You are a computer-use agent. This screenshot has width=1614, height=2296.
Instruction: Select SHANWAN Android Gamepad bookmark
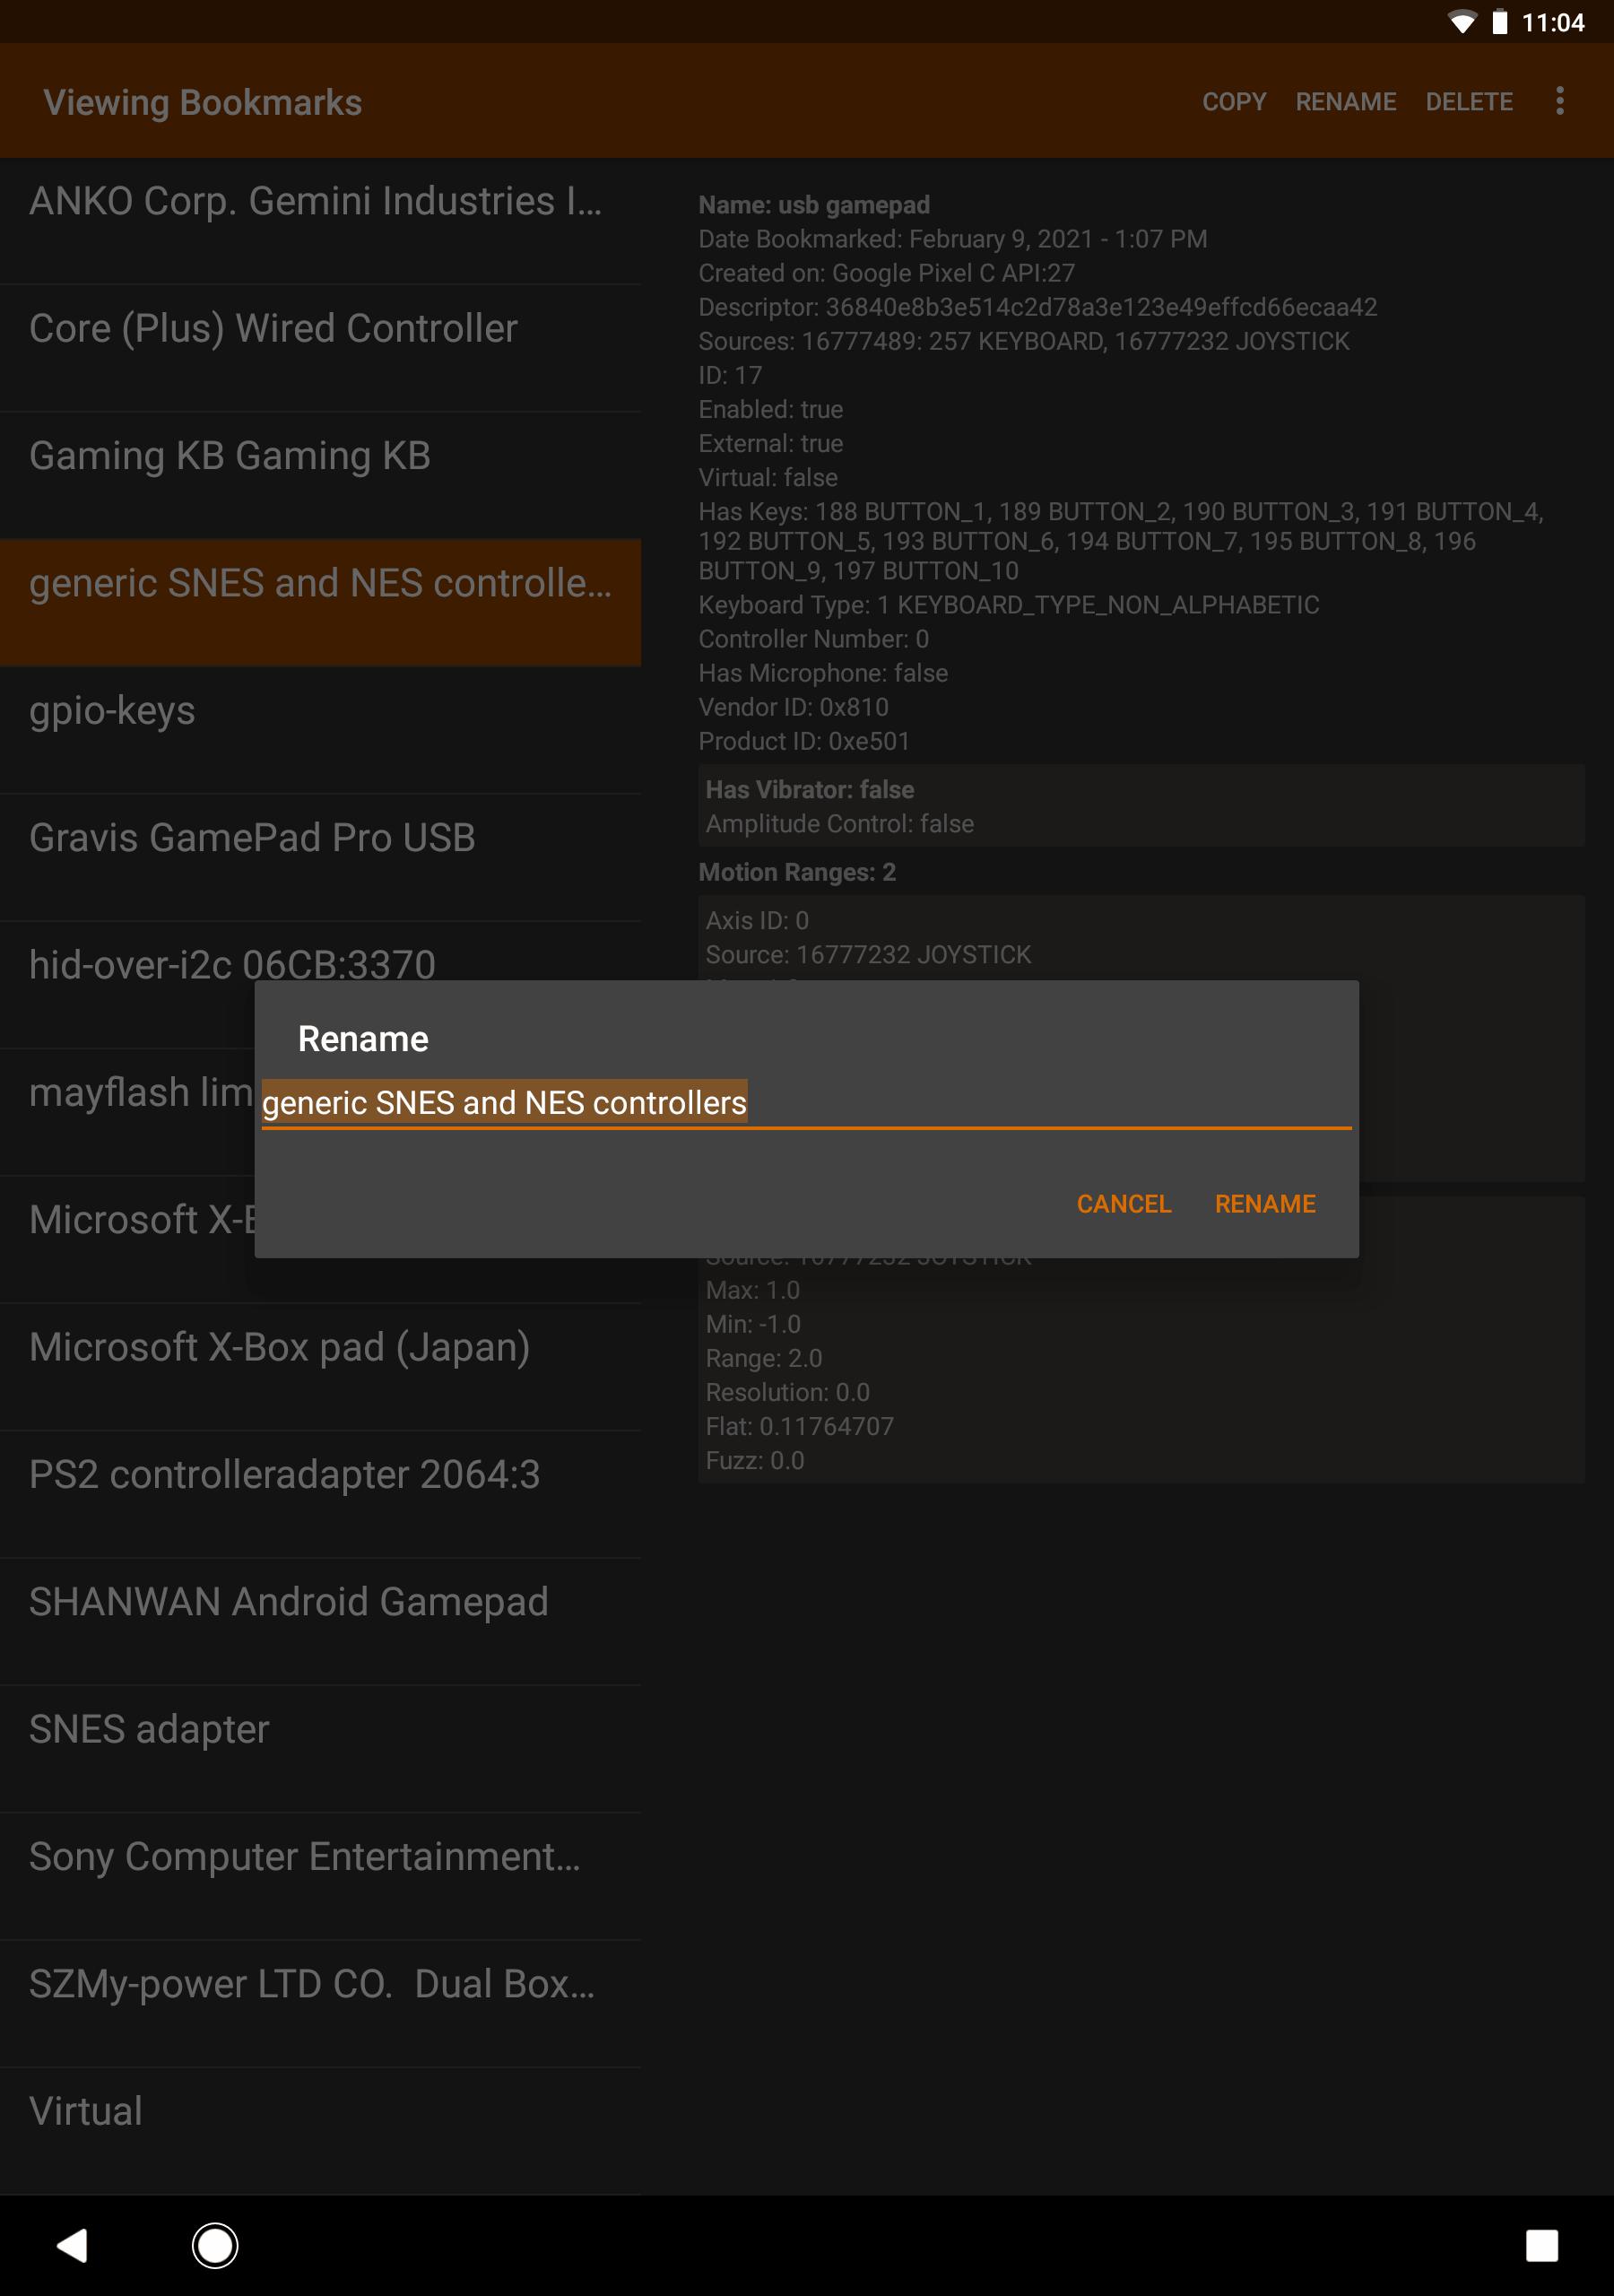[320, 1621]
